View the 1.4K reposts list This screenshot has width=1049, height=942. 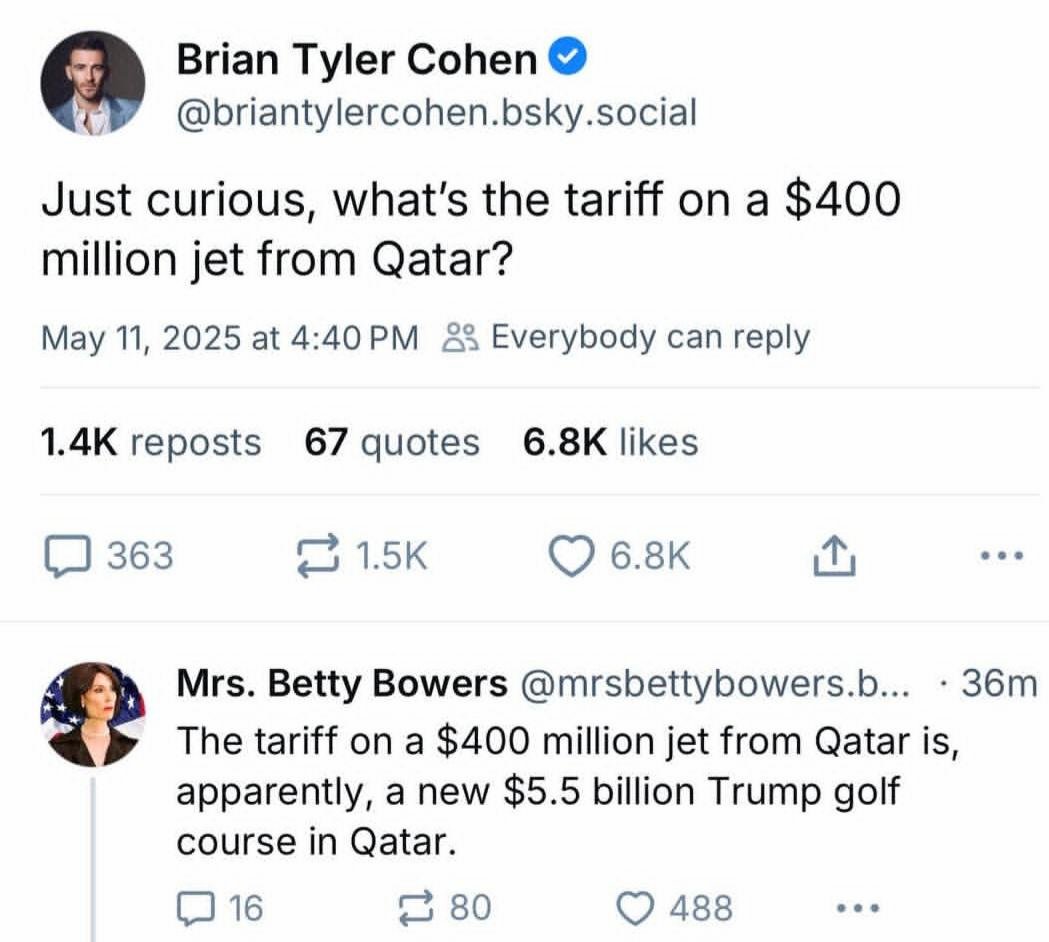click(x=151, y=441)
